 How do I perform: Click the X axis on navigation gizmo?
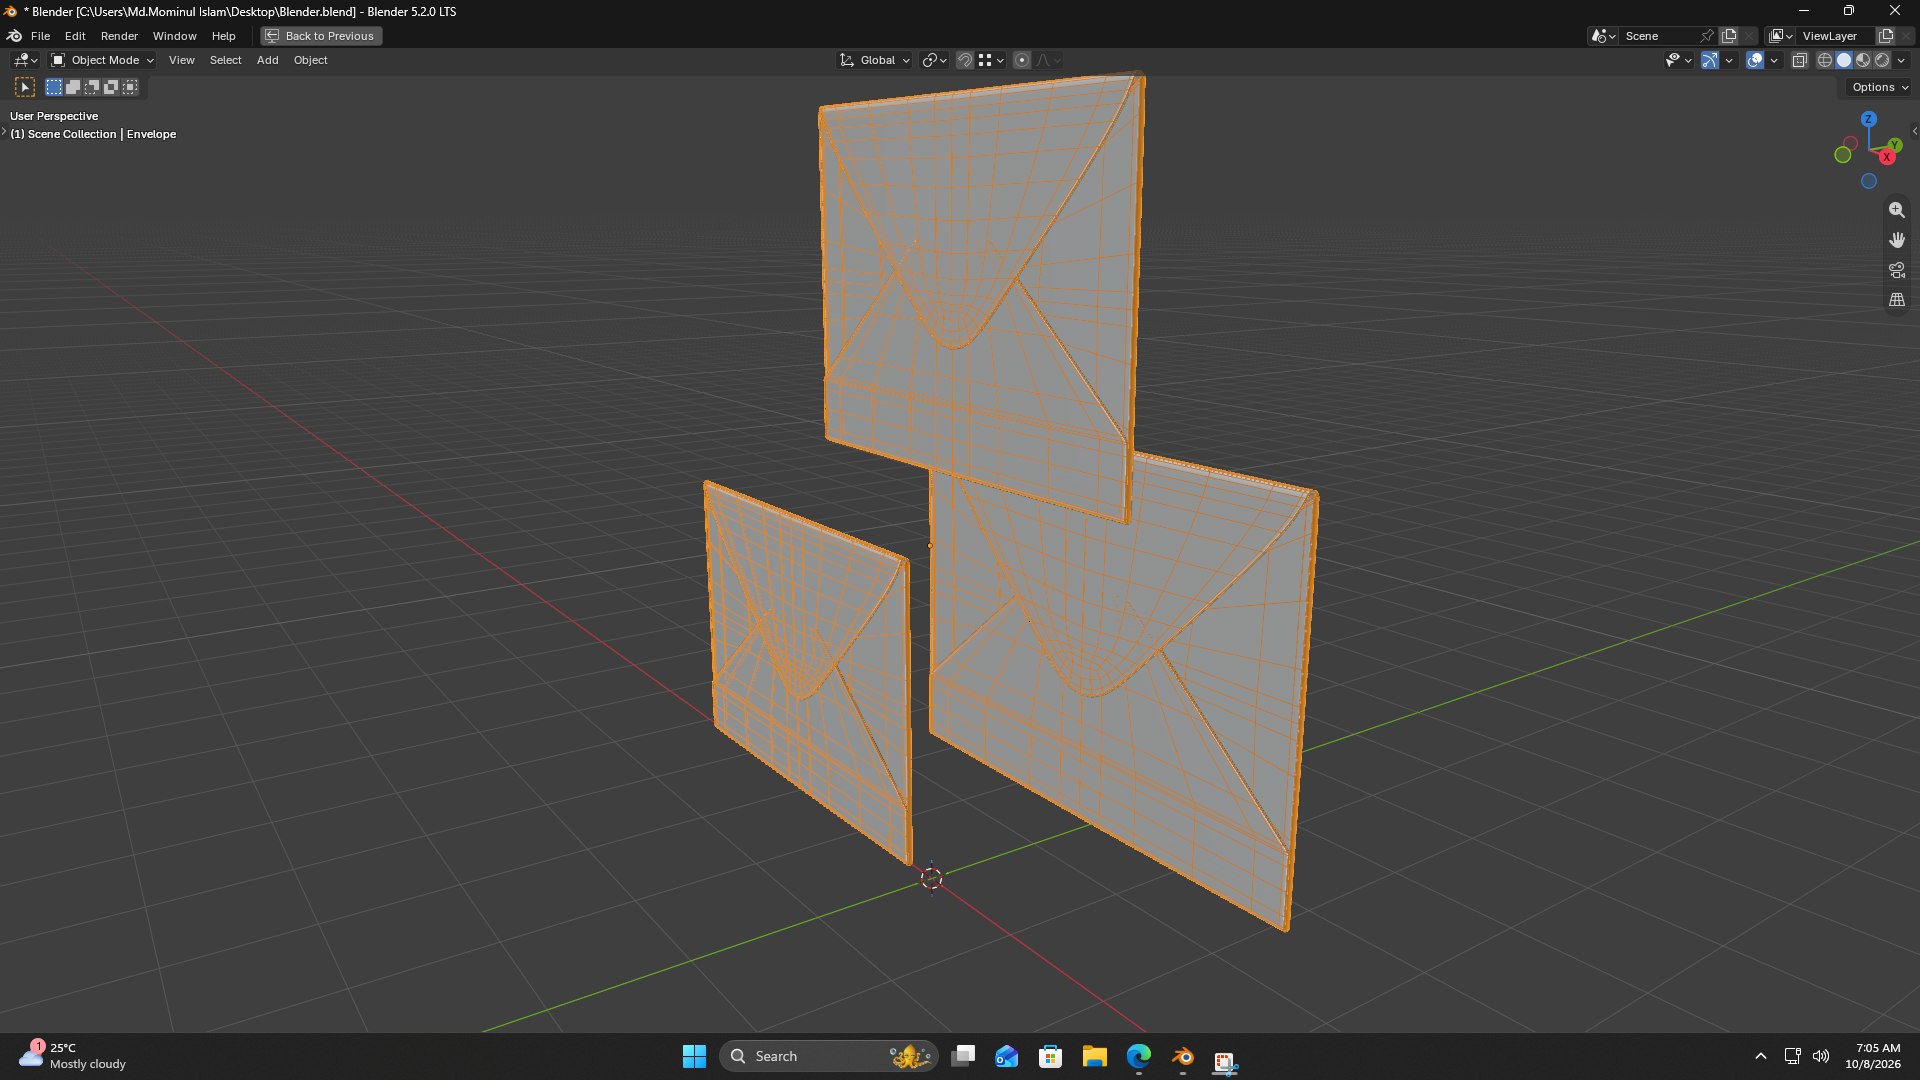[1886, 157]
